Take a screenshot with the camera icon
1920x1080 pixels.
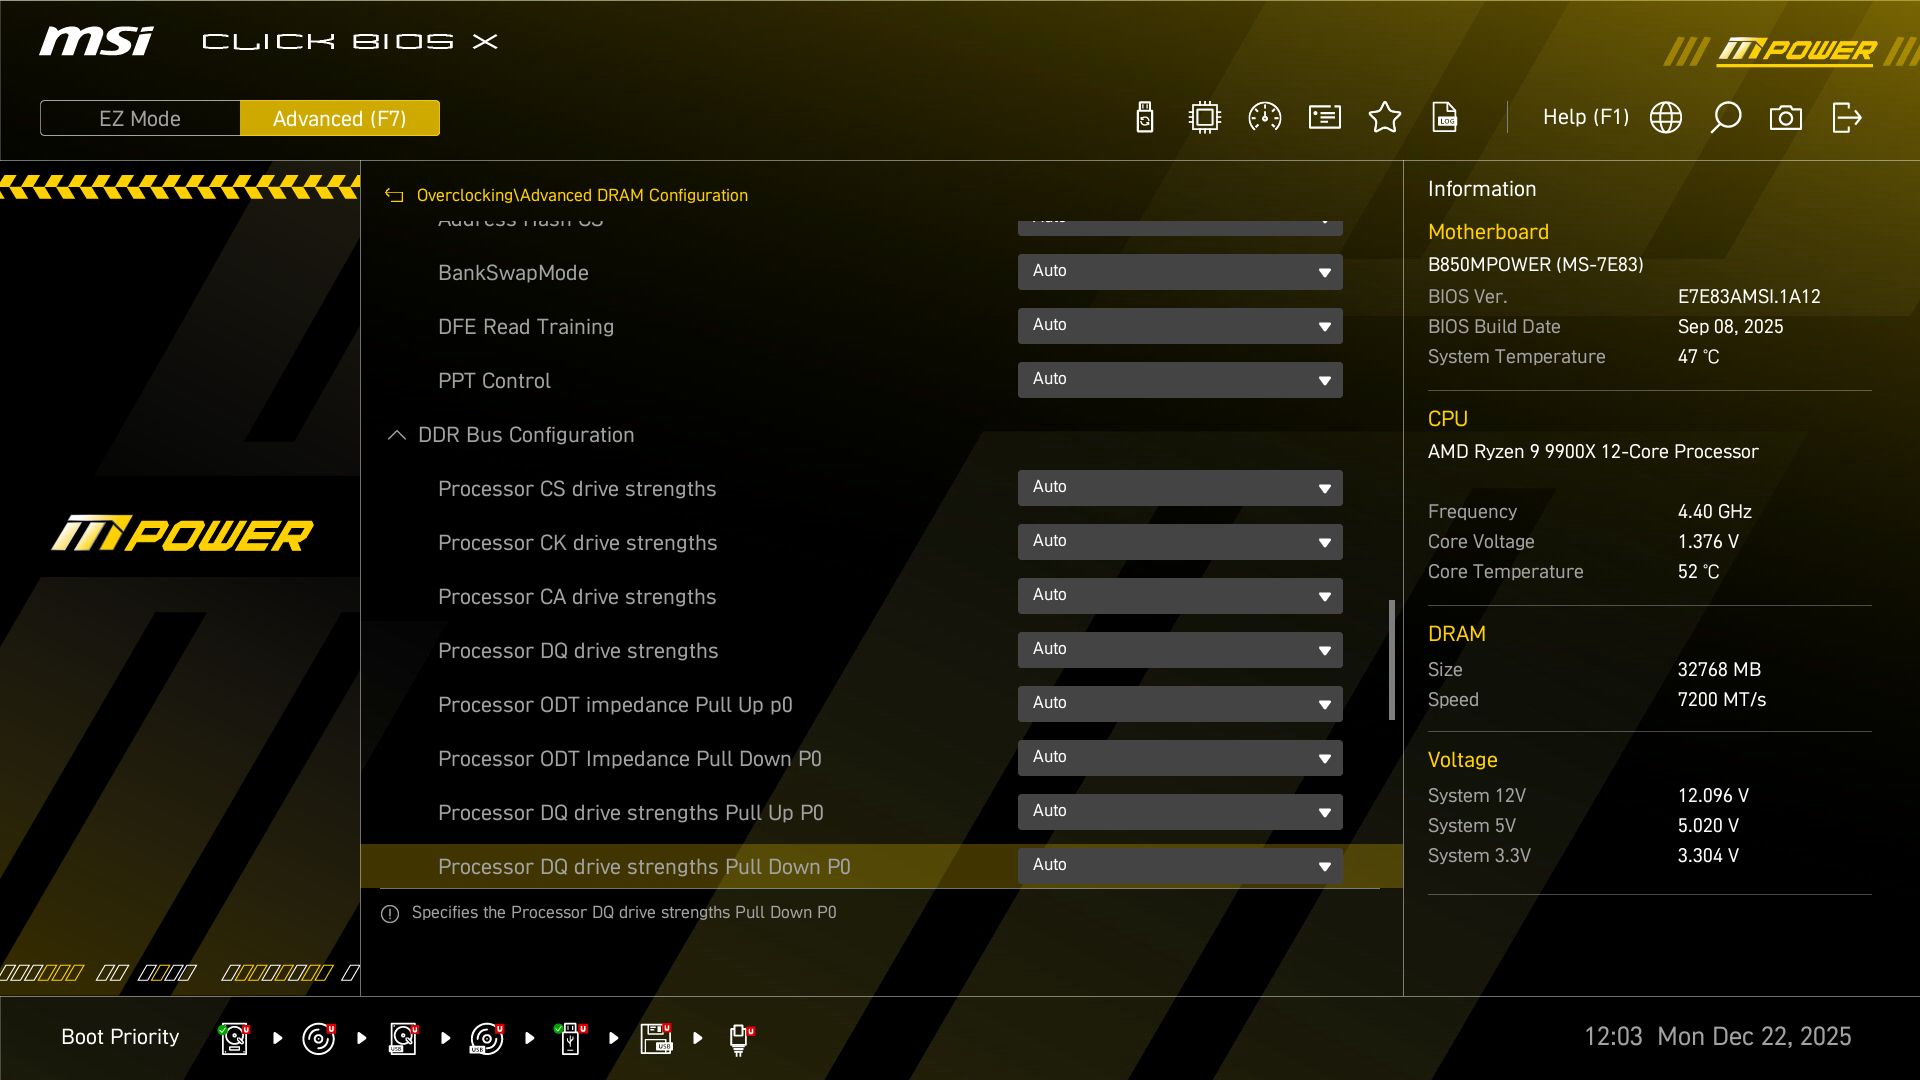1786,118
